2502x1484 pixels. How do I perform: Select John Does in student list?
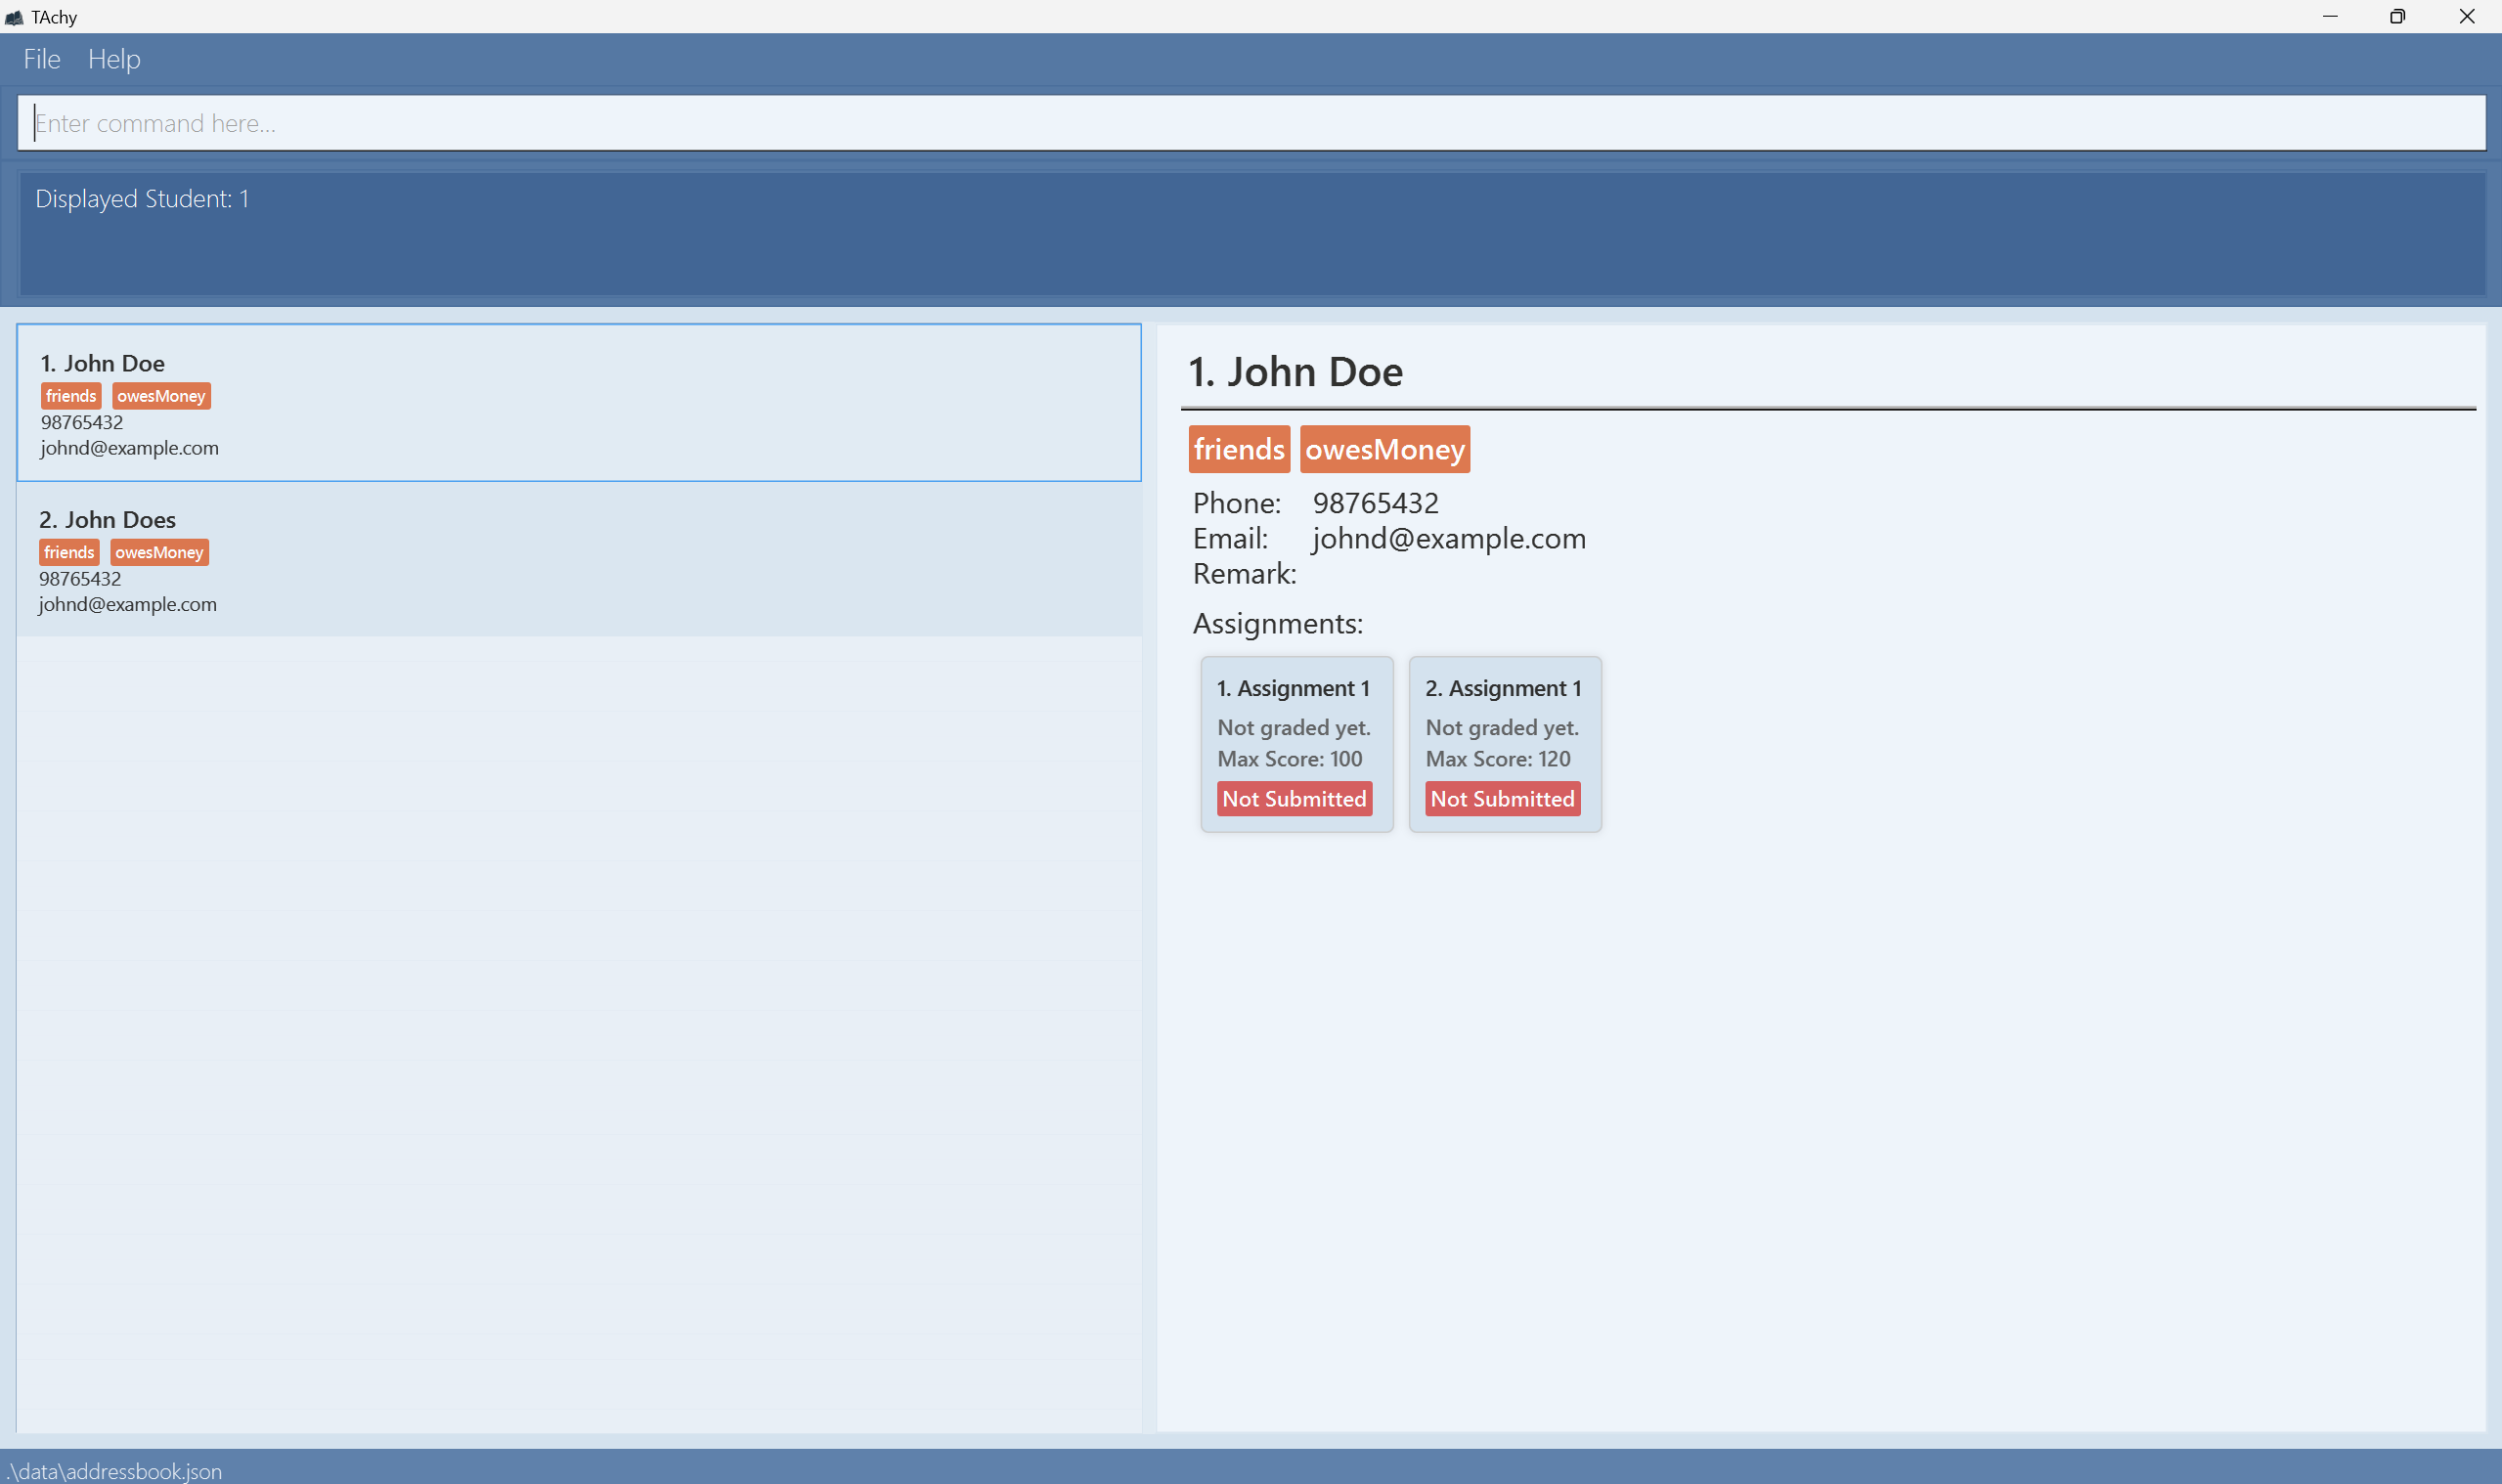point(578,560)
